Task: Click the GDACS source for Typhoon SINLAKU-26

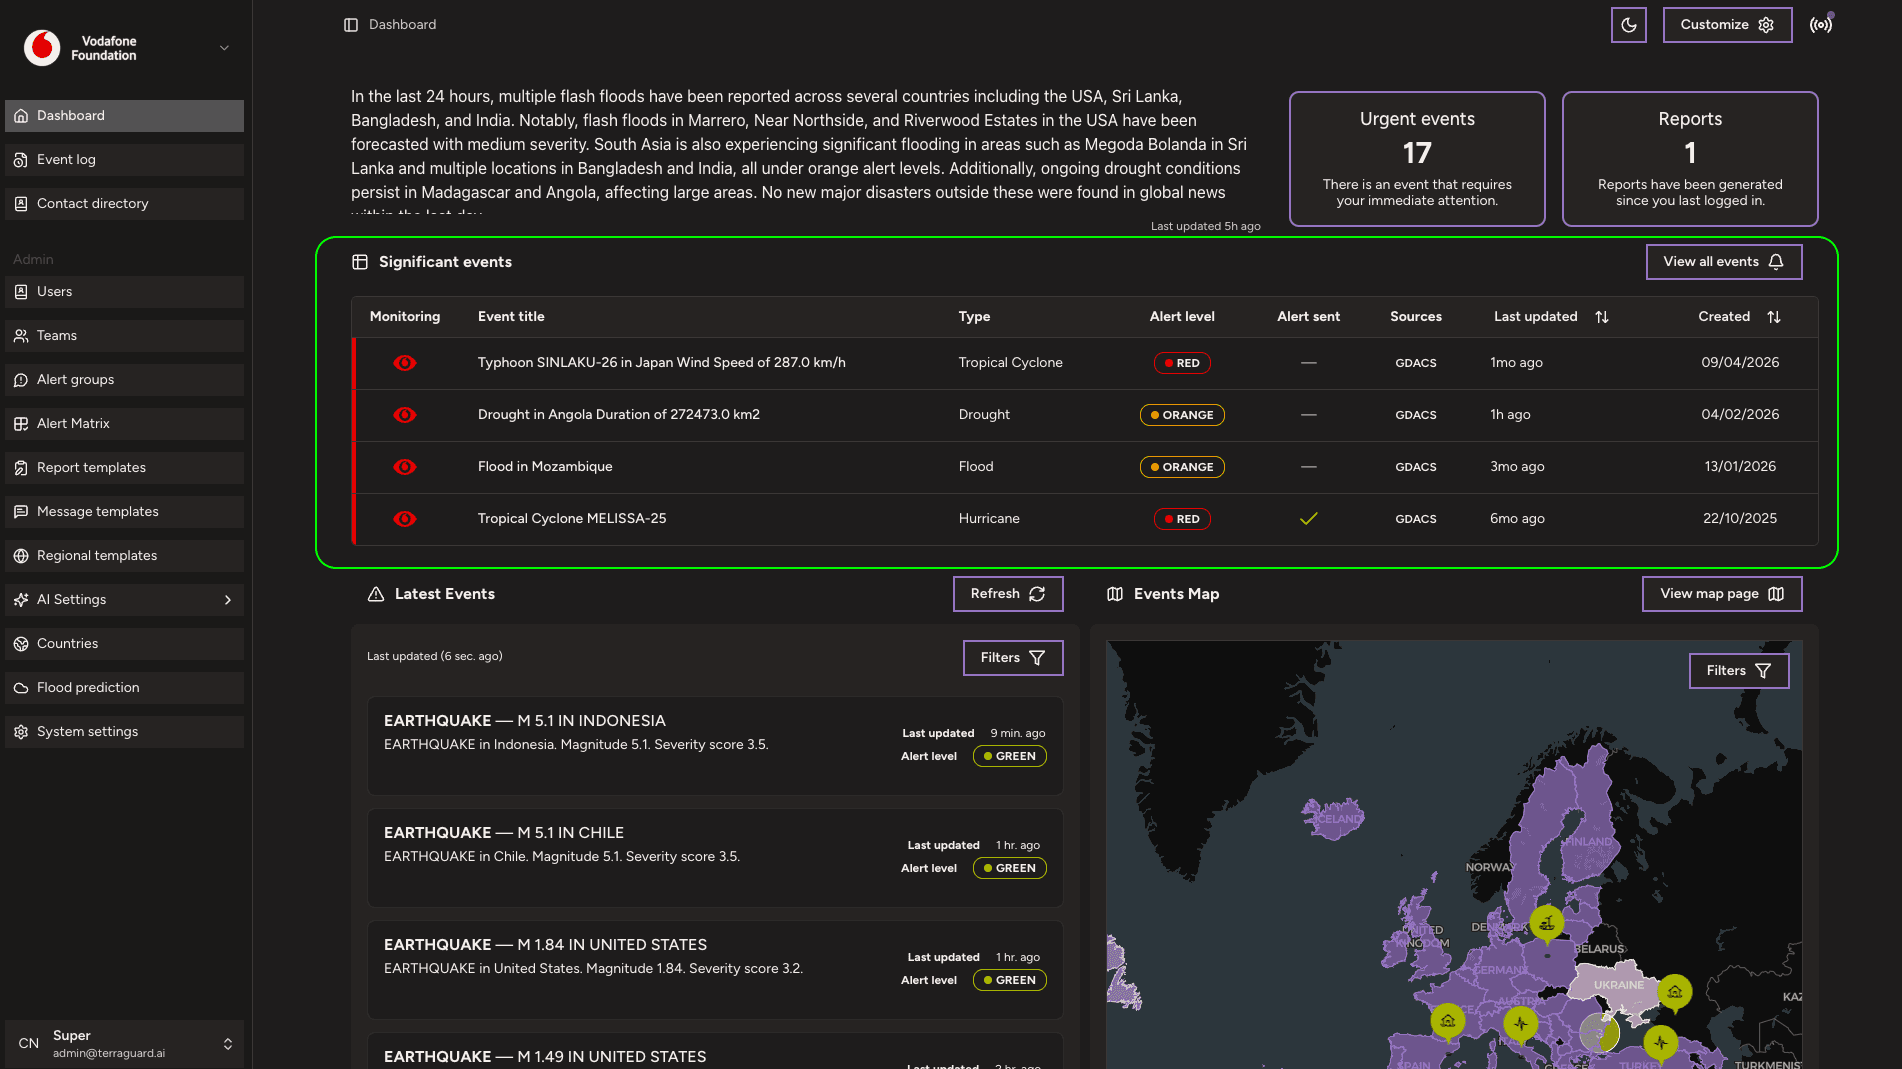Action: pyautogui.click(x=1416, y=363)
